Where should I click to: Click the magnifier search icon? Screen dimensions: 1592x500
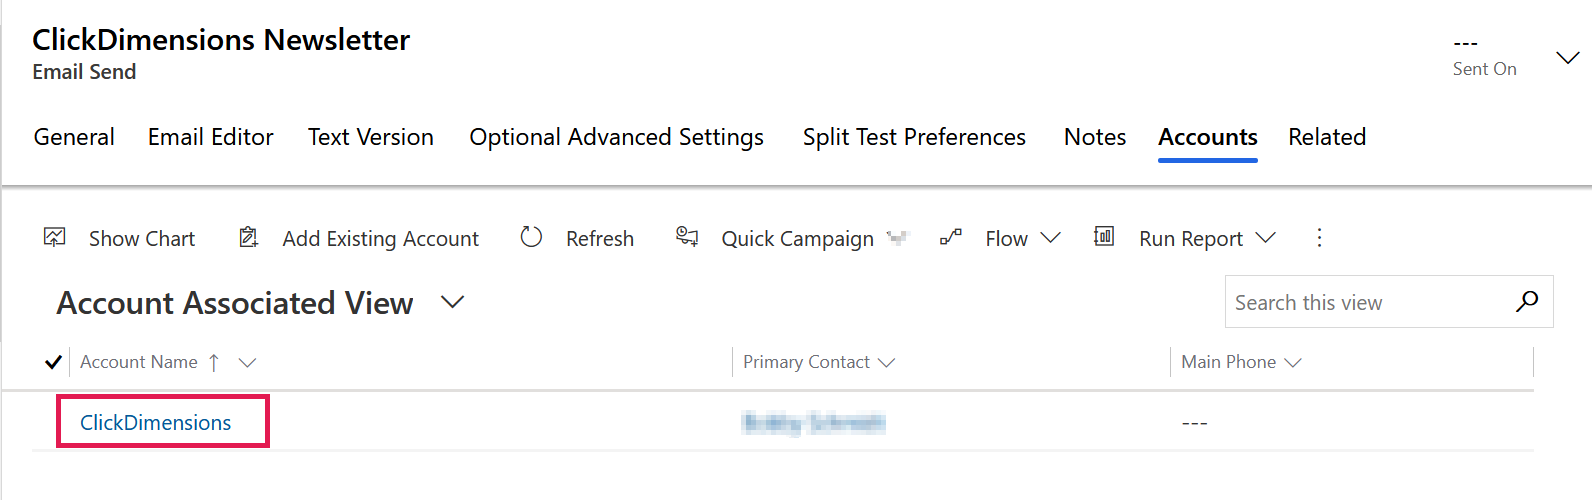1527,301
